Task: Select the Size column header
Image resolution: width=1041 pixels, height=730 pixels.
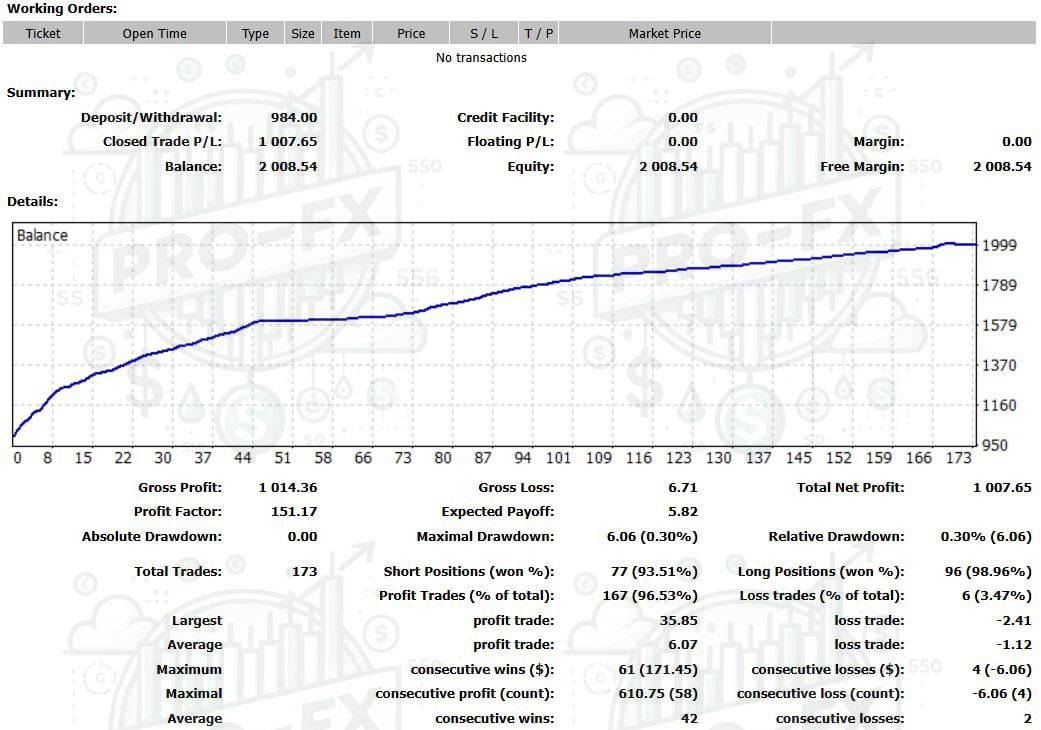Action: point(303,33)
